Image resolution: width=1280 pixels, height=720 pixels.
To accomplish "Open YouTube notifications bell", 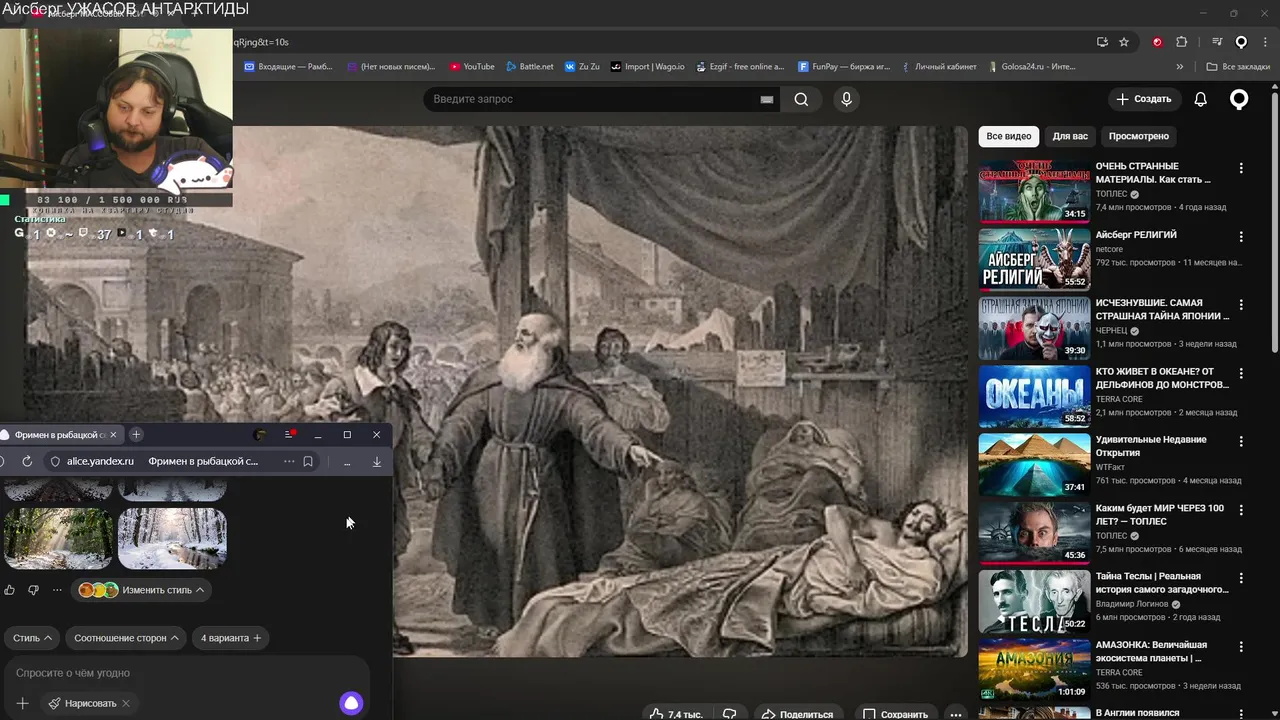I will tap(1200, 99).
